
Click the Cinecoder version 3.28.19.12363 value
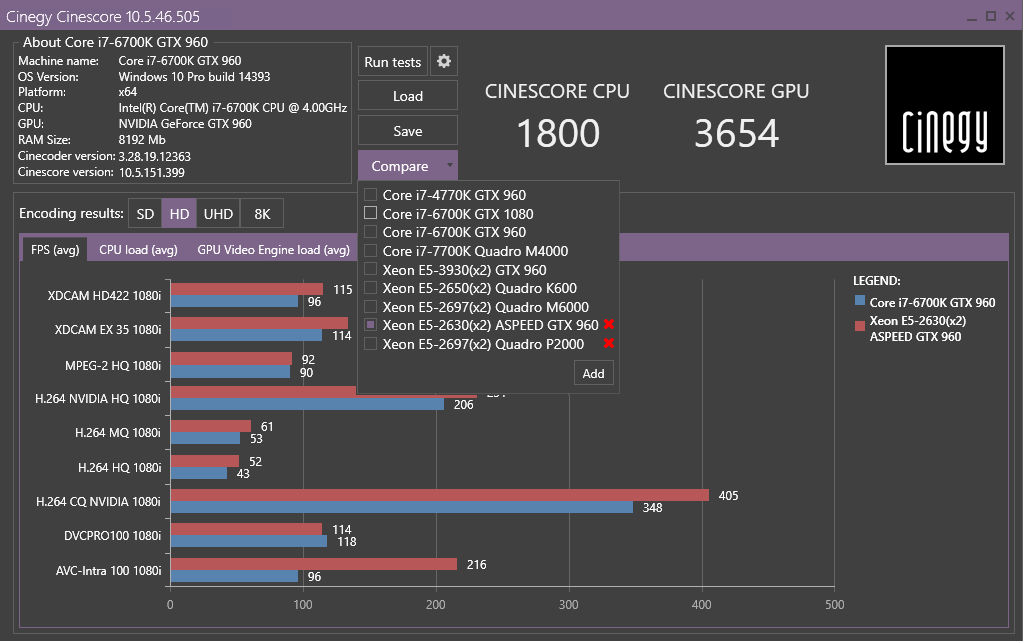point(155,157)
